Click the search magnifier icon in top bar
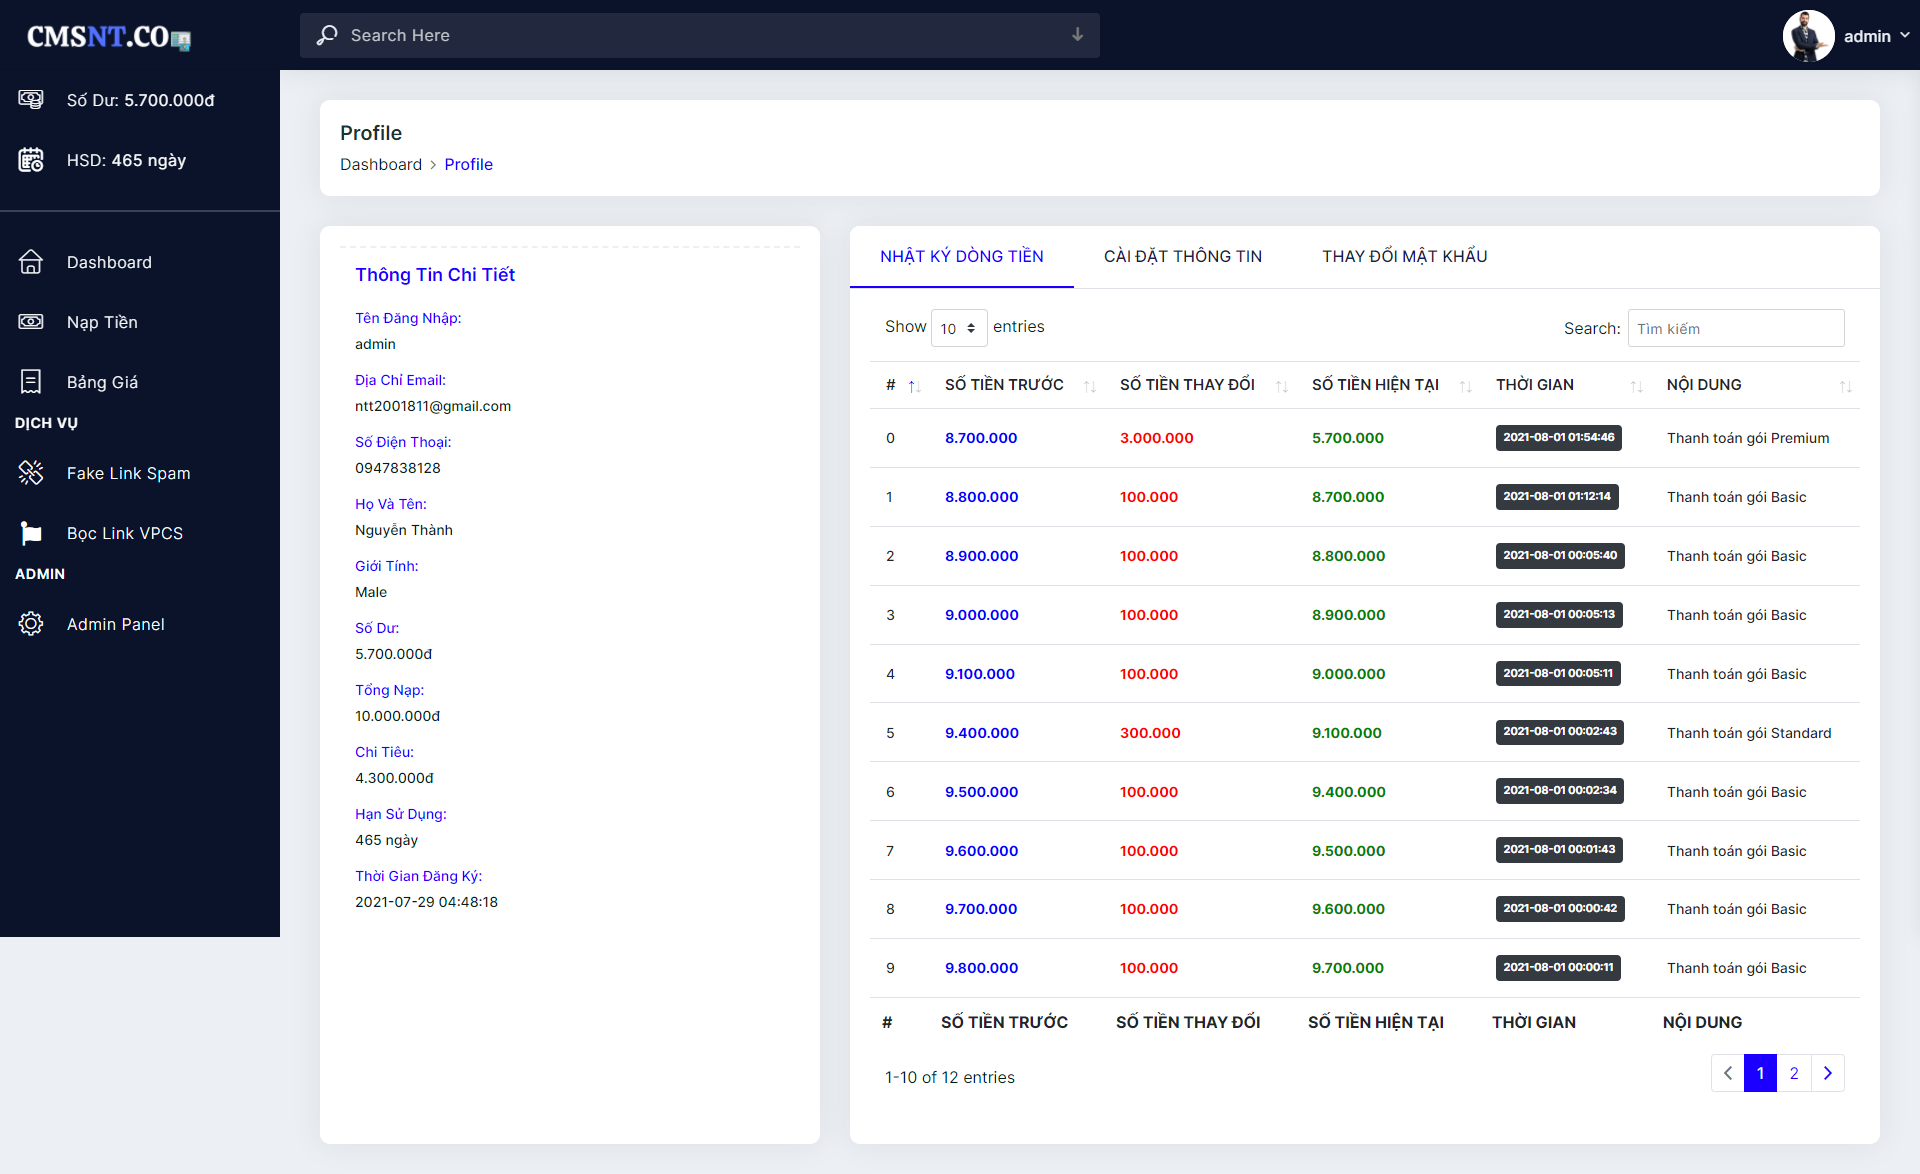 pyautogui.click(x=327, y=35)
